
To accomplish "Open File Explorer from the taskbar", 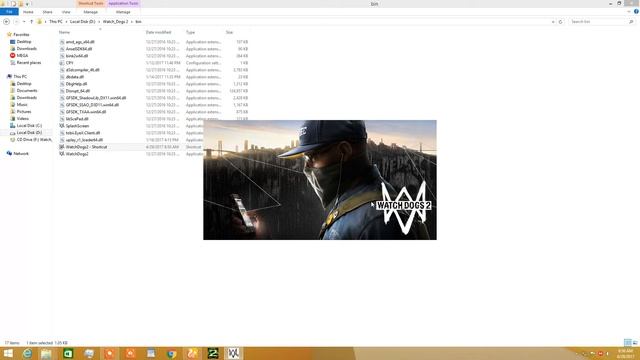I will [46, 353].
